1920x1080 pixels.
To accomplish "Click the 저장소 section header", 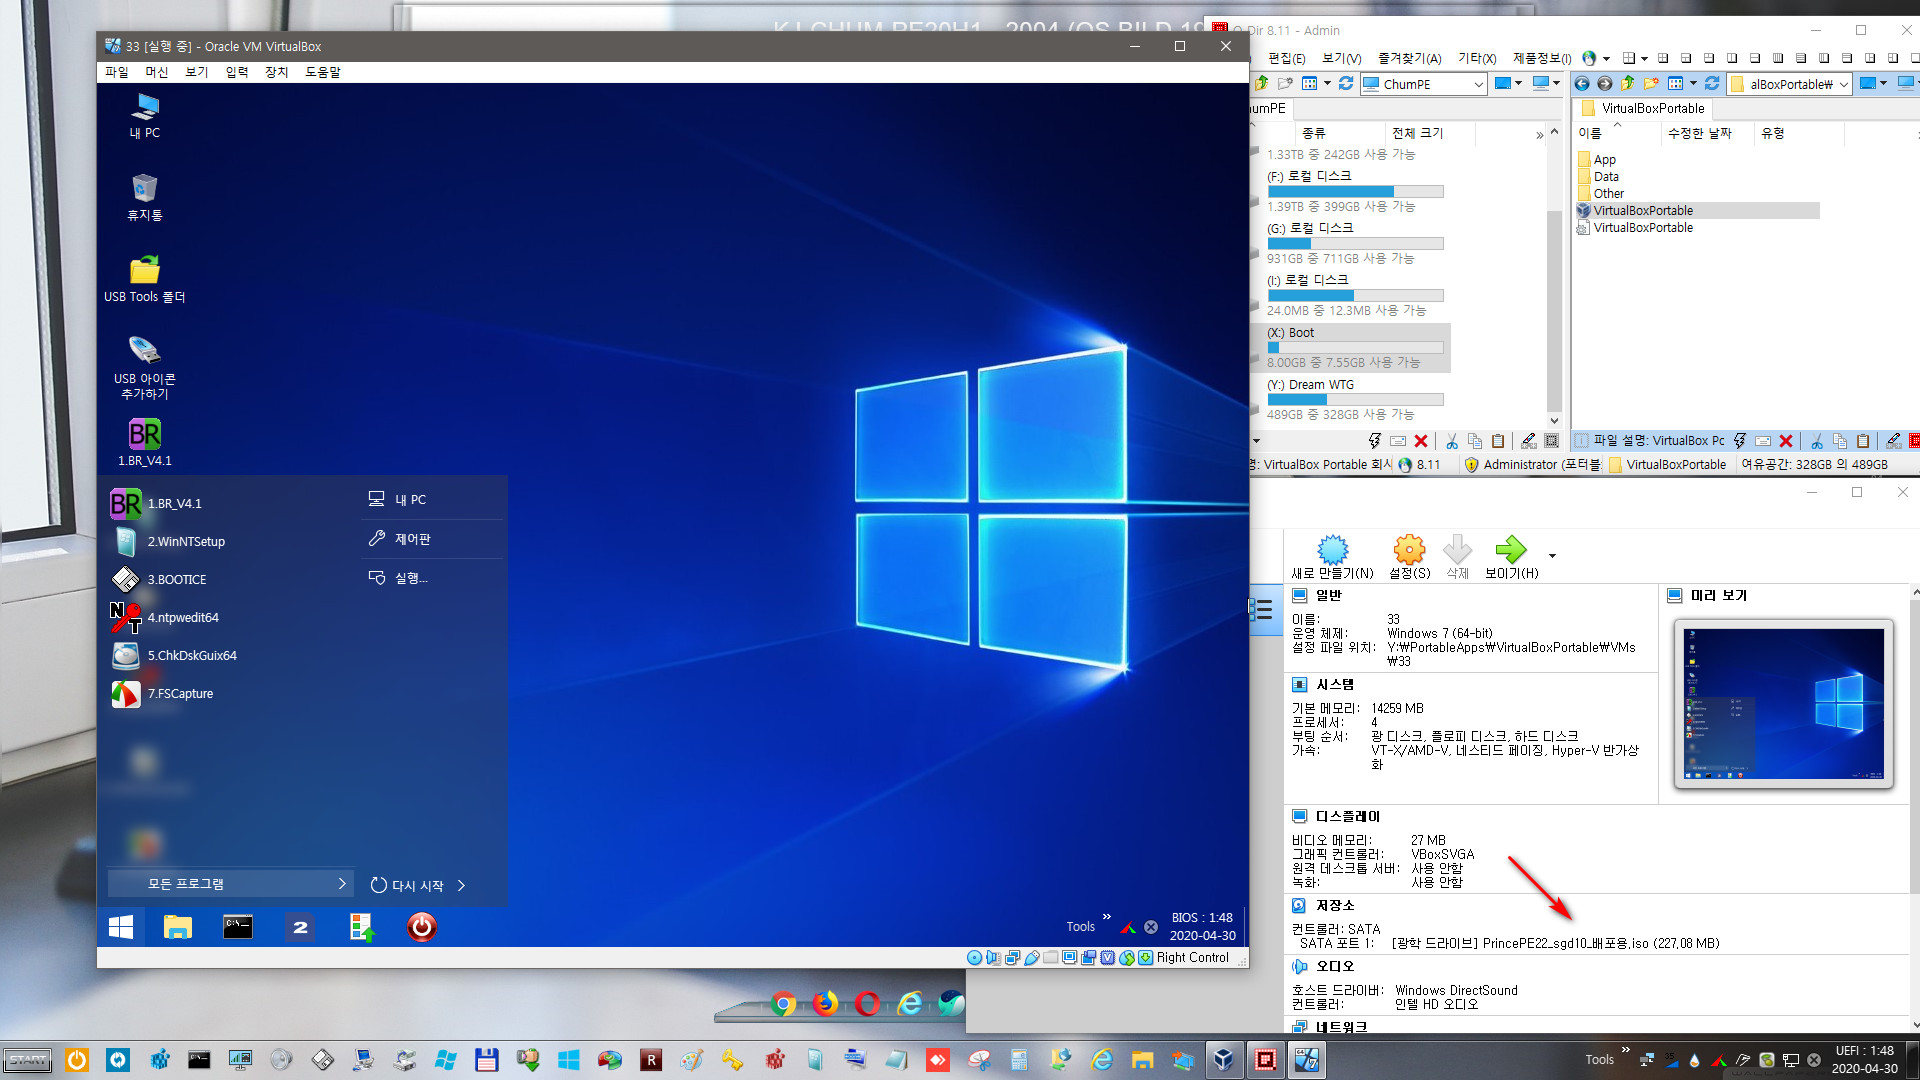I will pyautogui.click(x=1334, y=905).
